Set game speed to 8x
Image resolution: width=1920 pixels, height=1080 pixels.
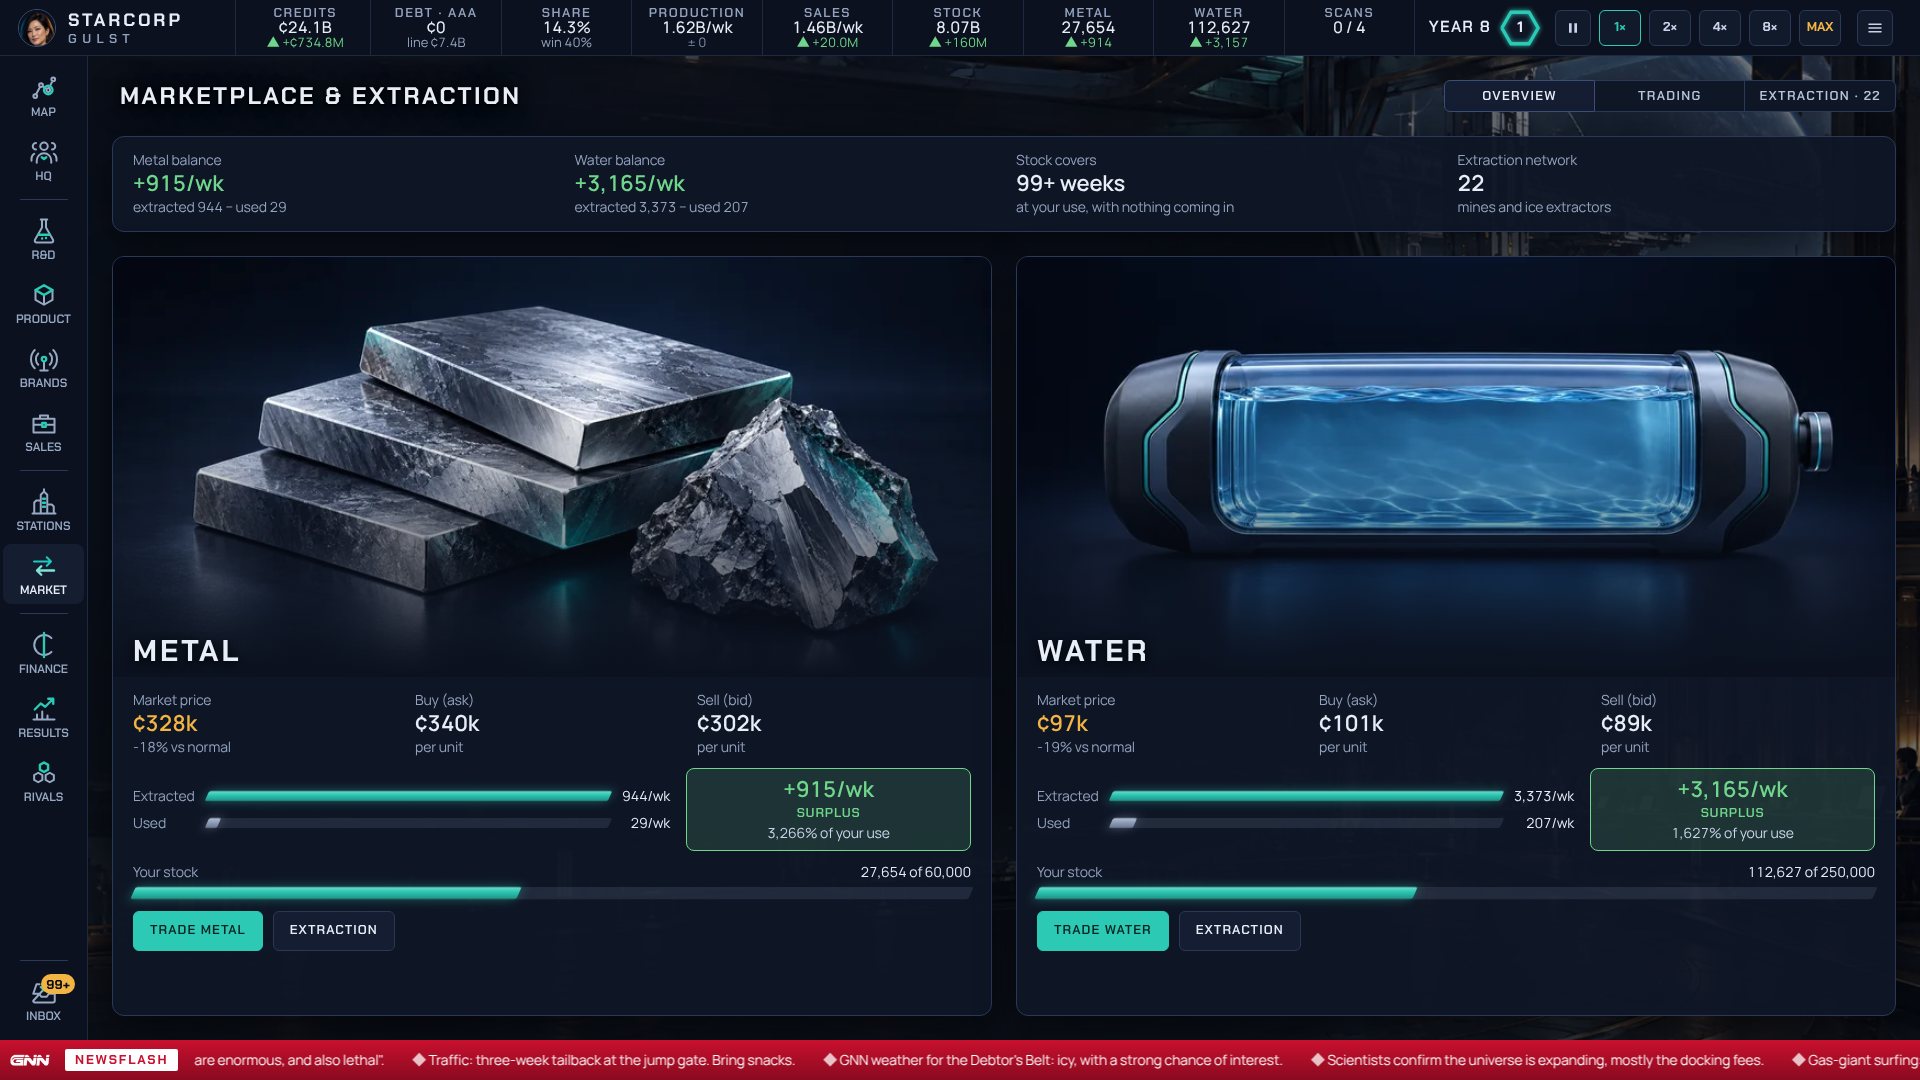tap(1769, 28)
